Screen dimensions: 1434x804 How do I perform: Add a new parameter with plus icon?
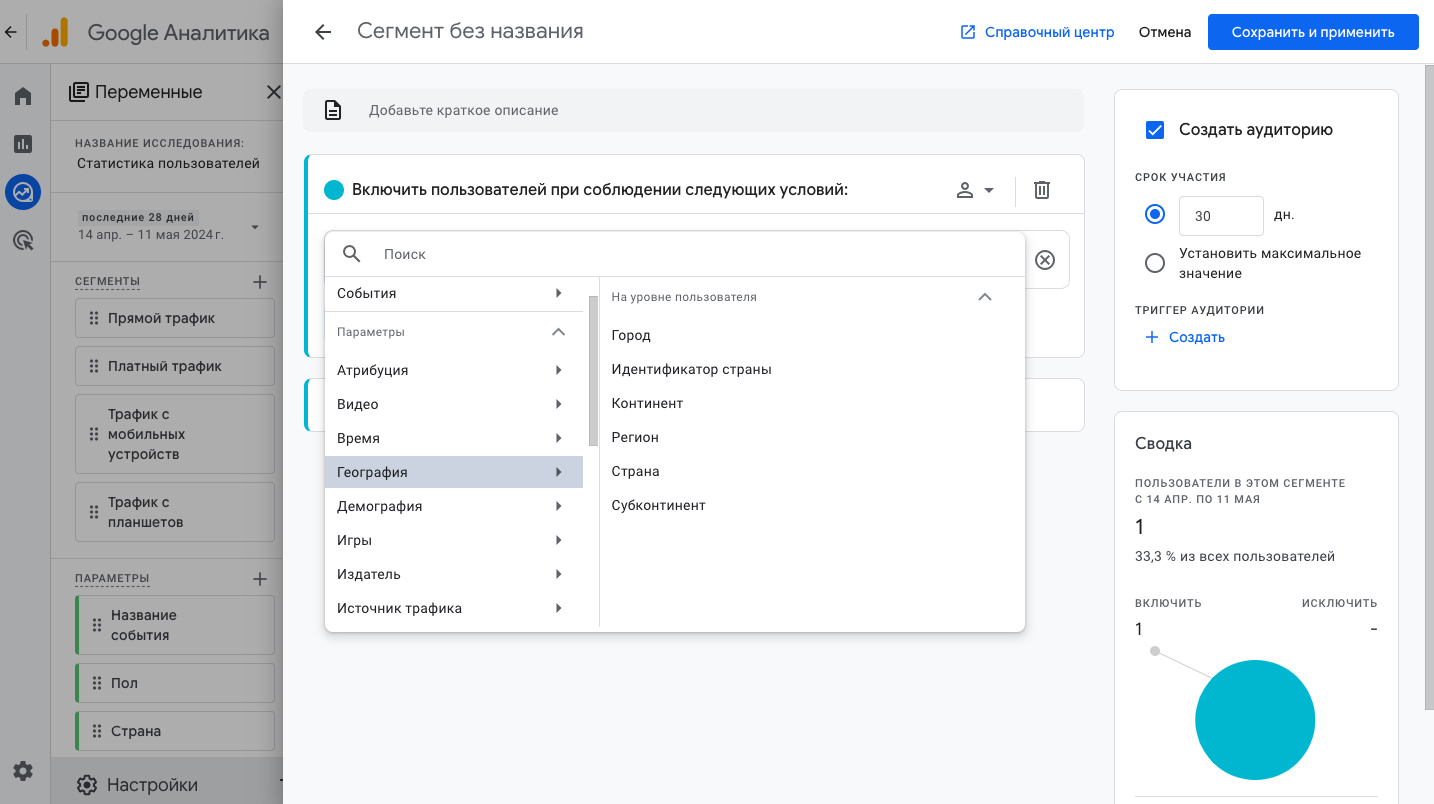click(x=260, y=578)
